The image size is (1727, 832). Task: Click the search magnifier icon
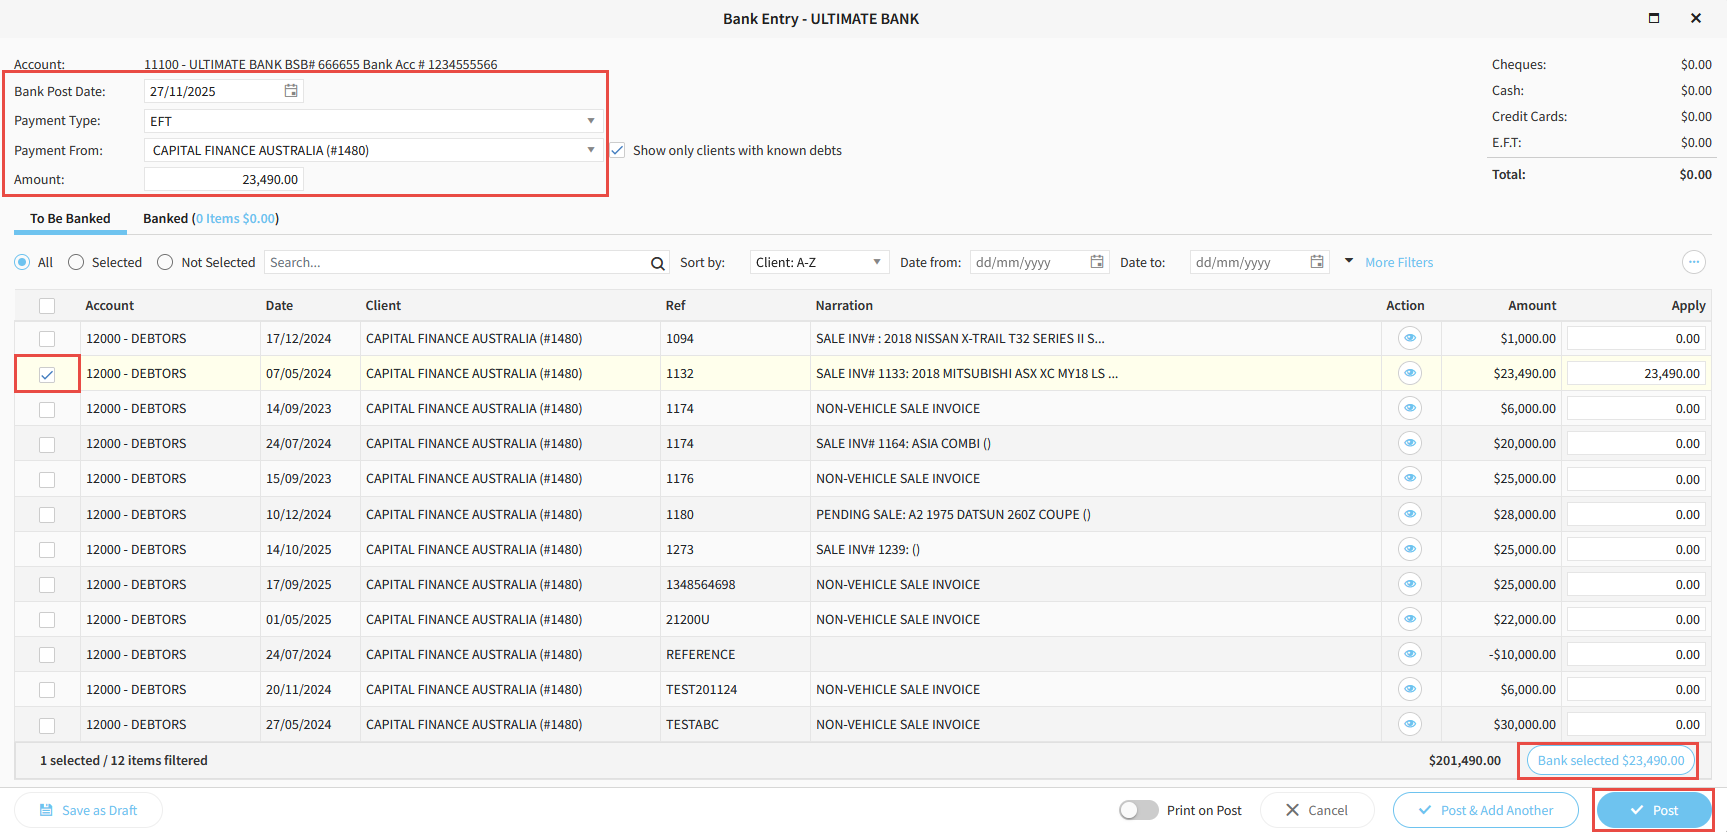[657, 263]
